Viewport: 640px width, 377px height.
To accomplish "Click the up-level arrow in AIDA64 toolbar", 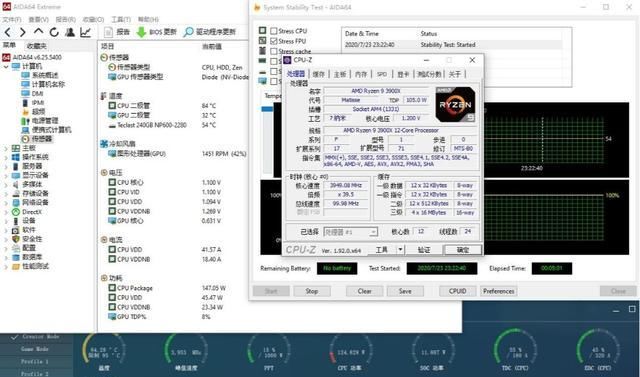I will [x=38, y=31].
